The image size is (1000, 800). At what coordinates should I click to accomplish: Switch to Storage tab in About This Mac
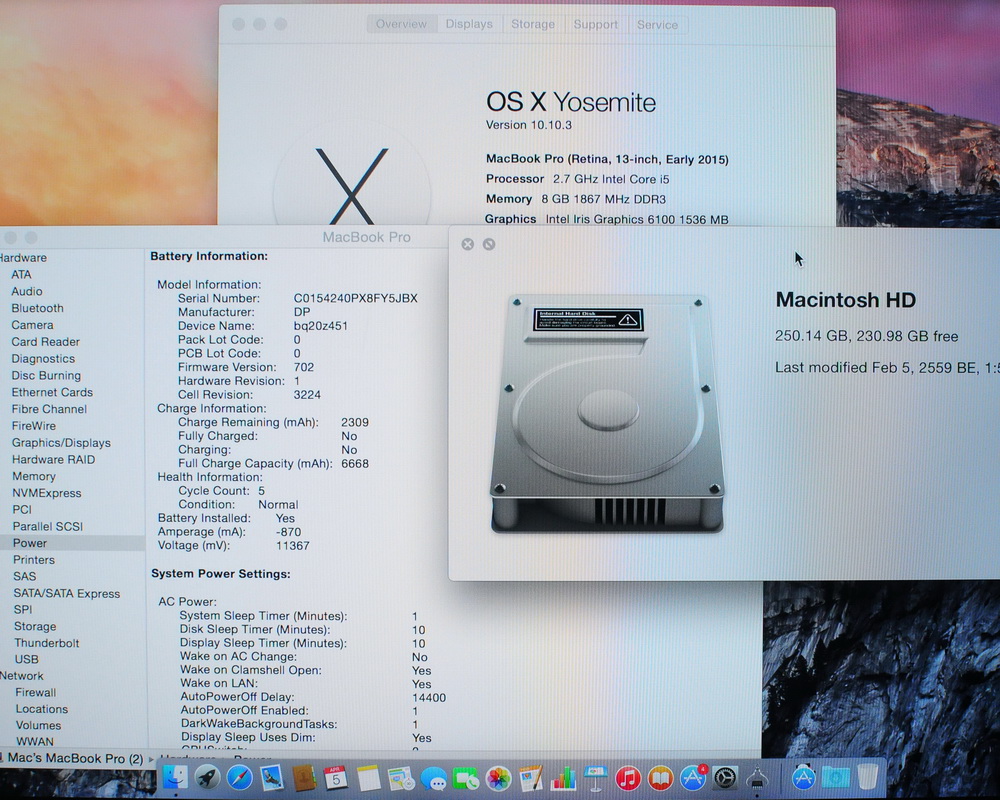pos(533,24)
